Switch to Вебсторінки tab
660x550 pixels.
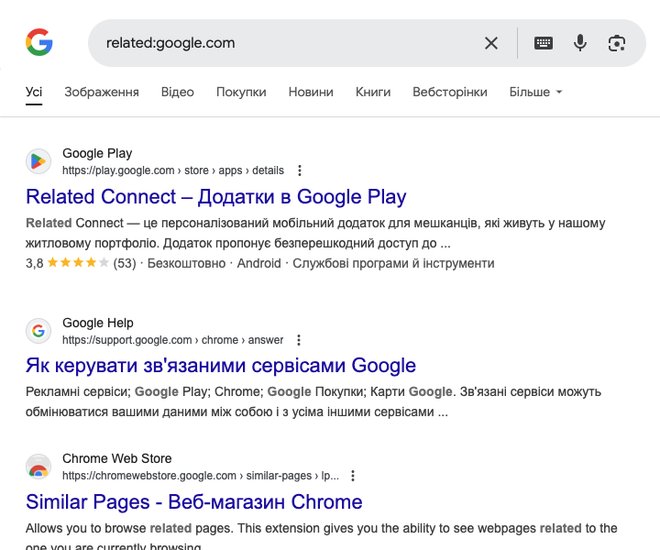click(450, 92)
